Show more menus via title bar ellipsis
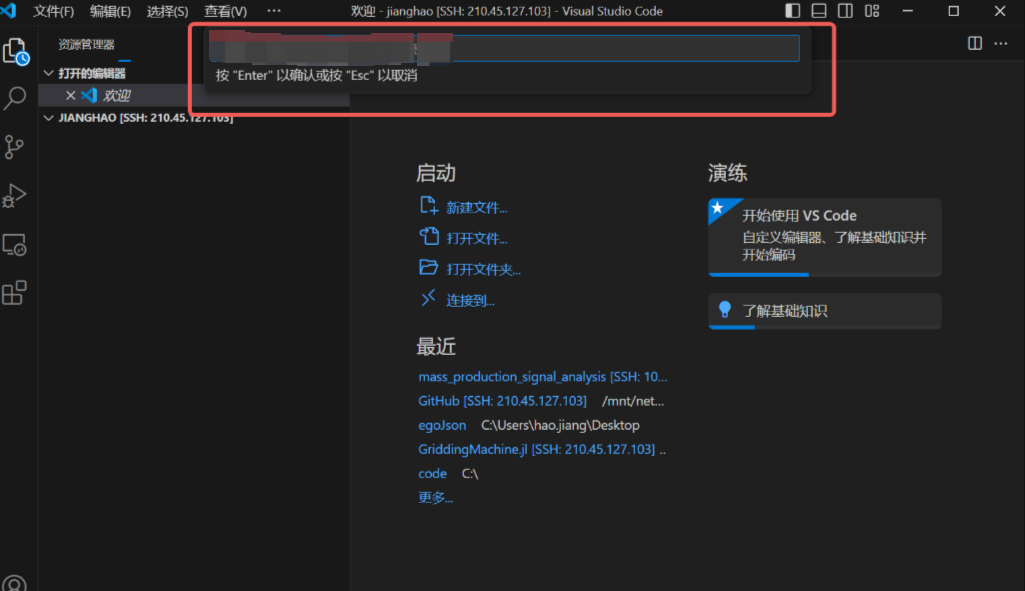 (274, 10)
